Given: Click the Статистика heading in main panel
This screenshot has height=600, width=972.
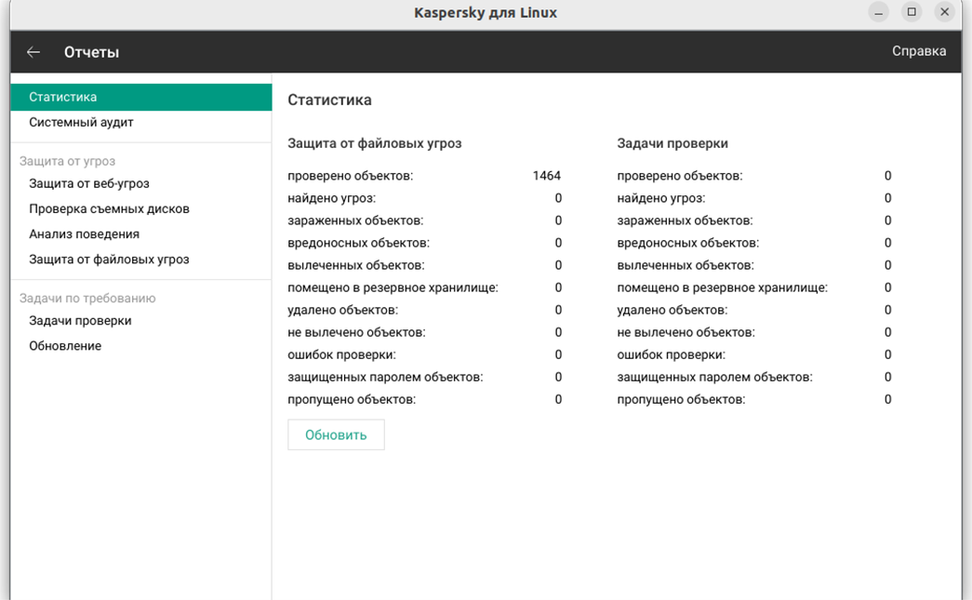Looking at the screenshot, I should 329,100.
